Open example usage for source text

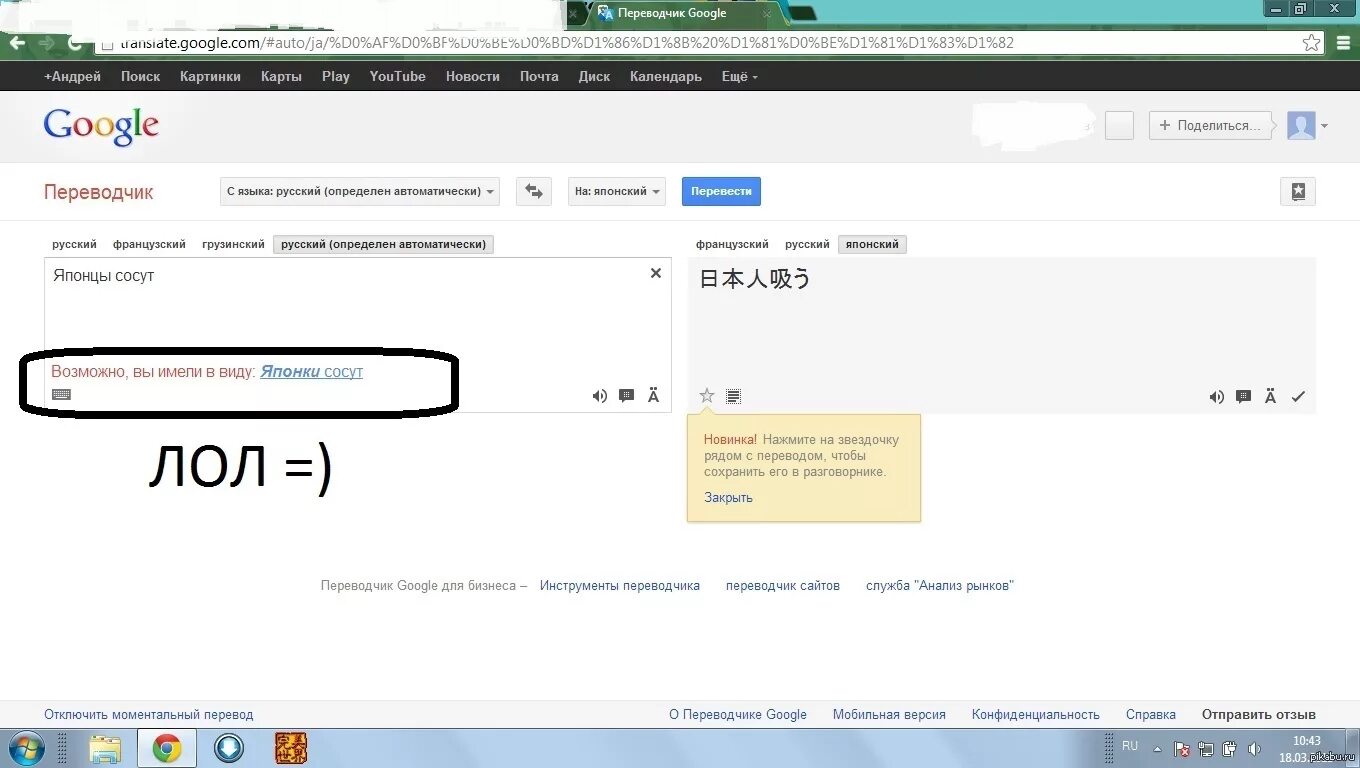(x=627, y=396)
